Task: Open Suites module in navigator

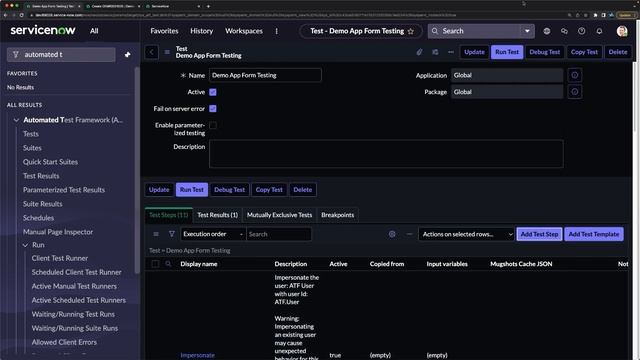Action: click(32, 148)
